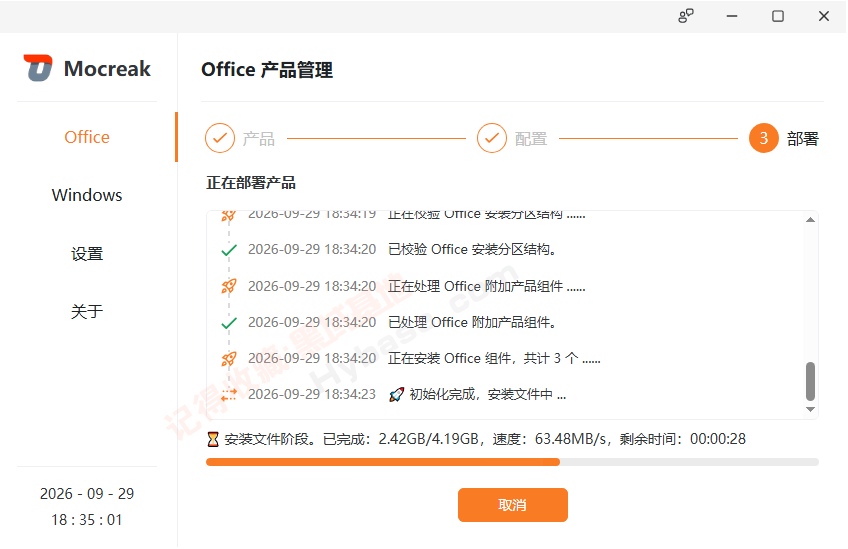
Task: Click the 取消 cancel button
Action: pos(513,505)
